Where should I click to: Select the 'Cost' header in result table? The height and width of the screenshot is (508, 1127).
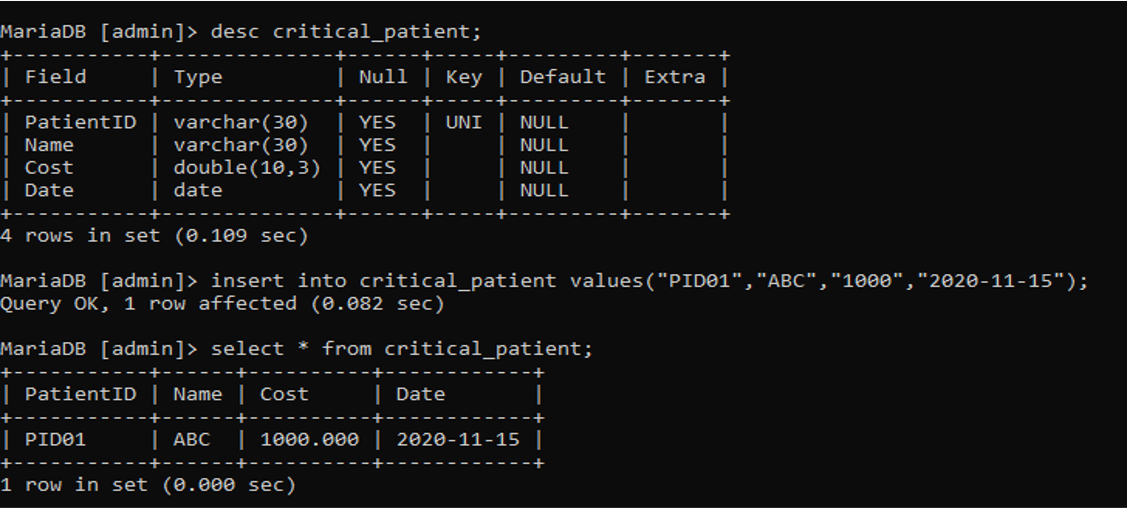(x=284, y=394)
